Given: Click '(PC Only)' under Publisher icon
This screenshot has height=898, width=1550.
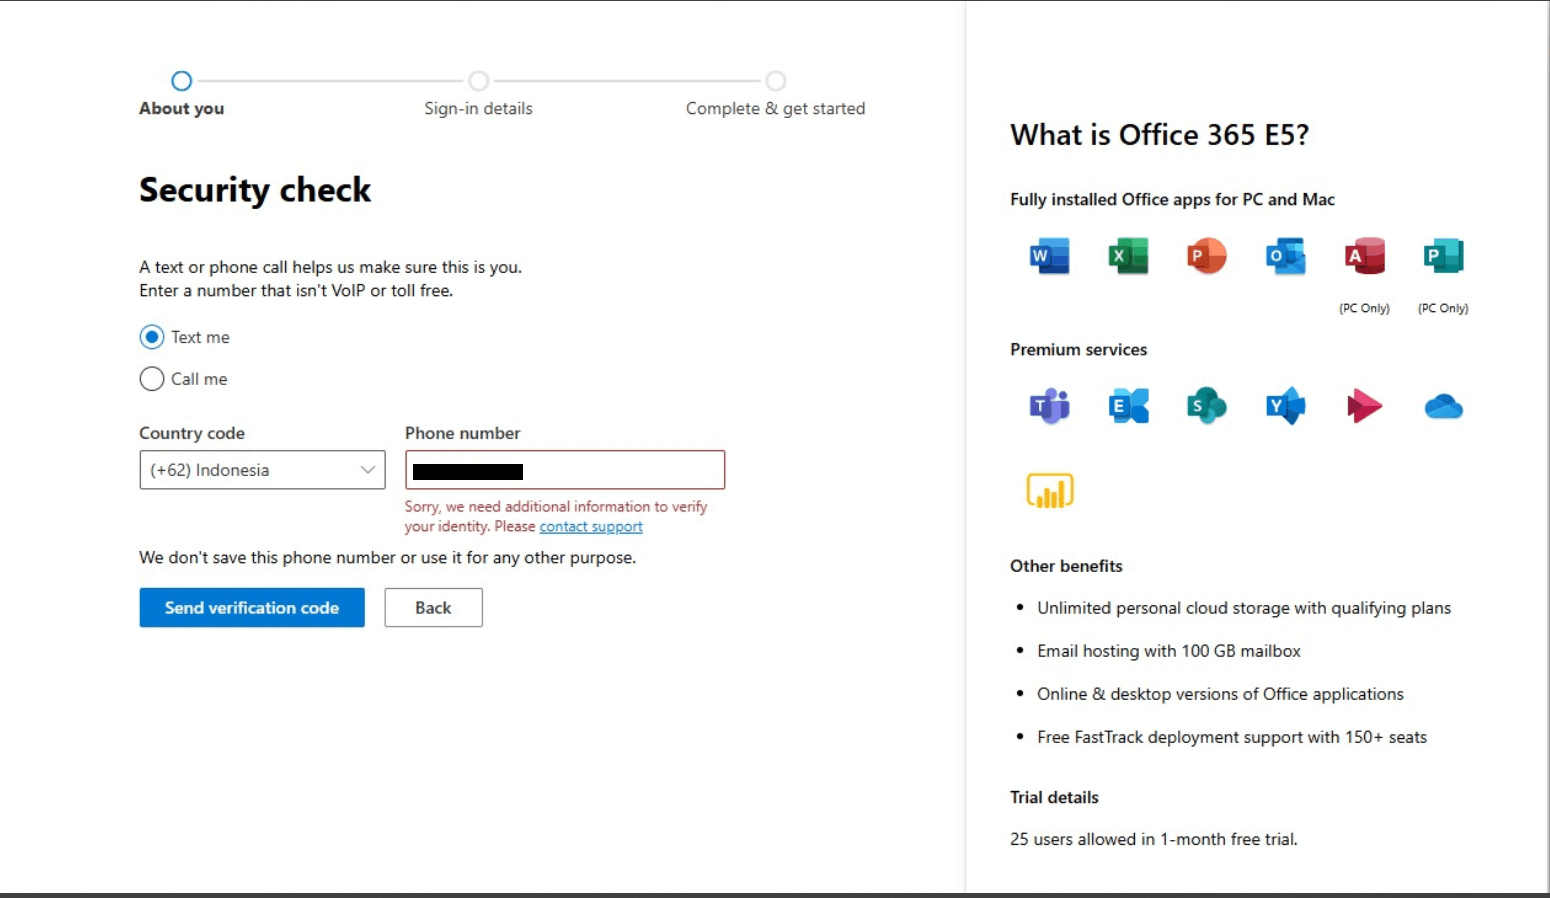Looking at the screenshot, I should pos(1443,308).
